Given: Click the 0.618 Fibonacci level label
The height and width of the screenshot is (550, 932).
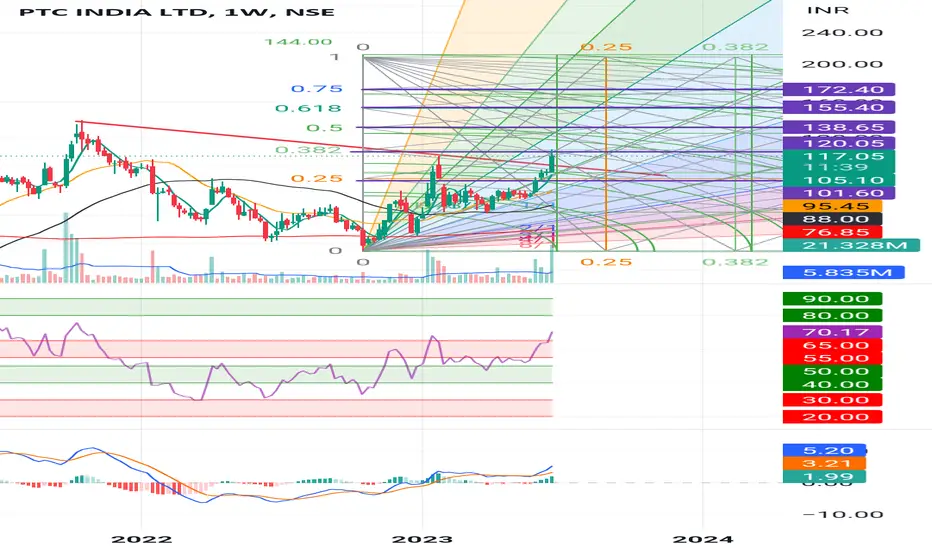Looking at the screenshot, I should coord(308,108).
